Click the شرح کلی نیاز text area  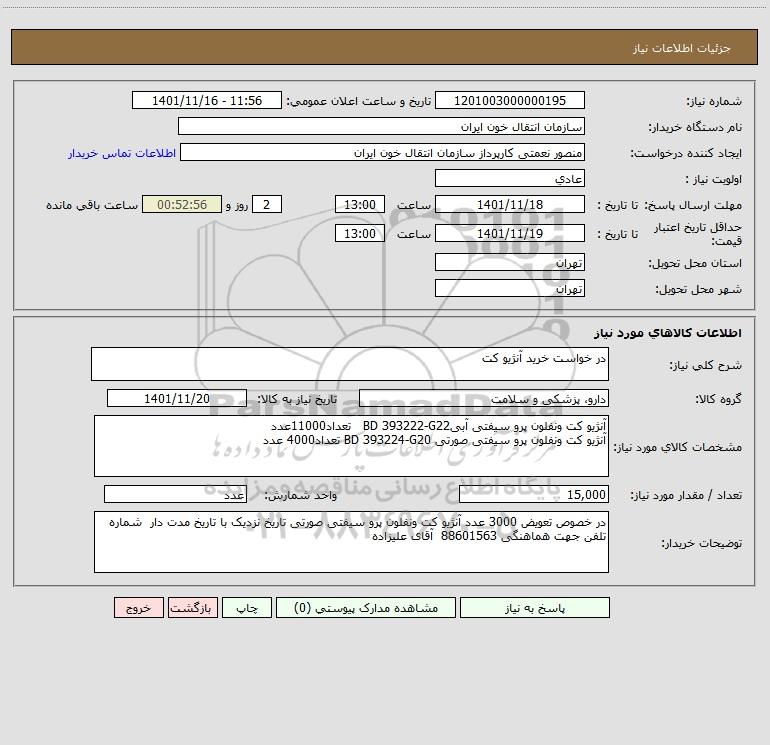coord(350,364)
